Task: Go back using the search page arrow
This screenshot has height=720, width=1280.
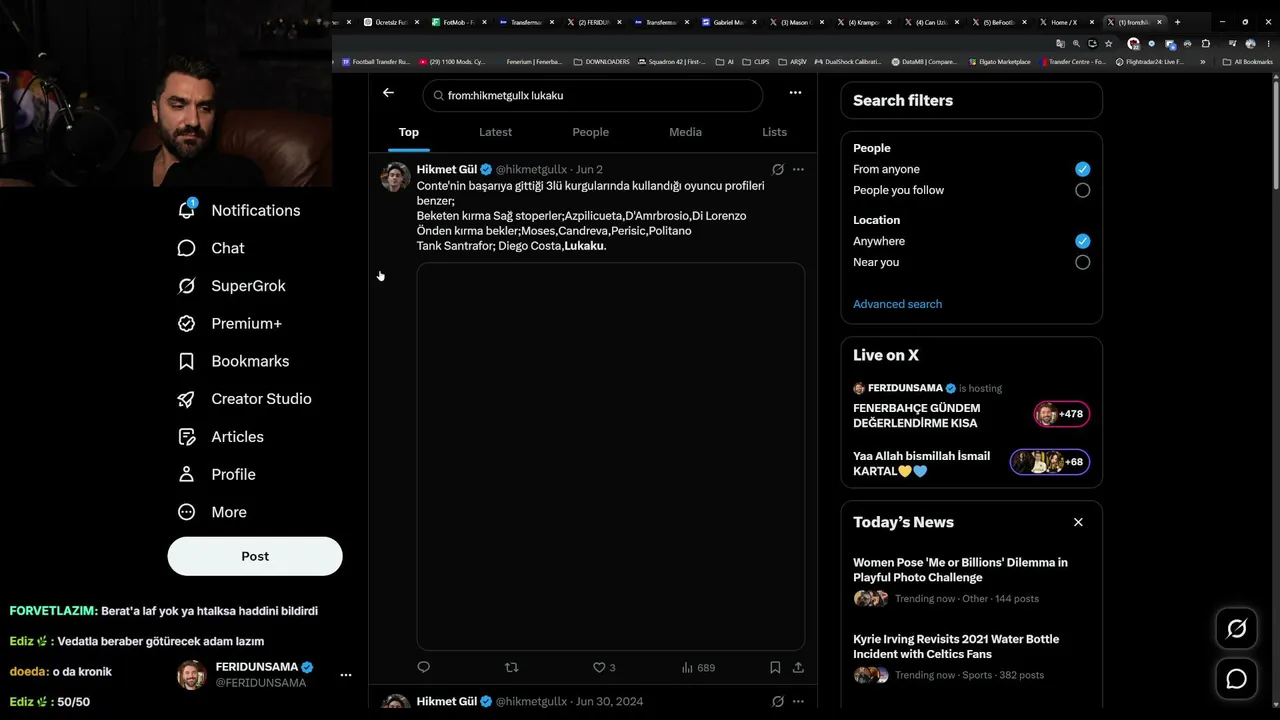Action: pyautogui.click(x=388, y=93)
